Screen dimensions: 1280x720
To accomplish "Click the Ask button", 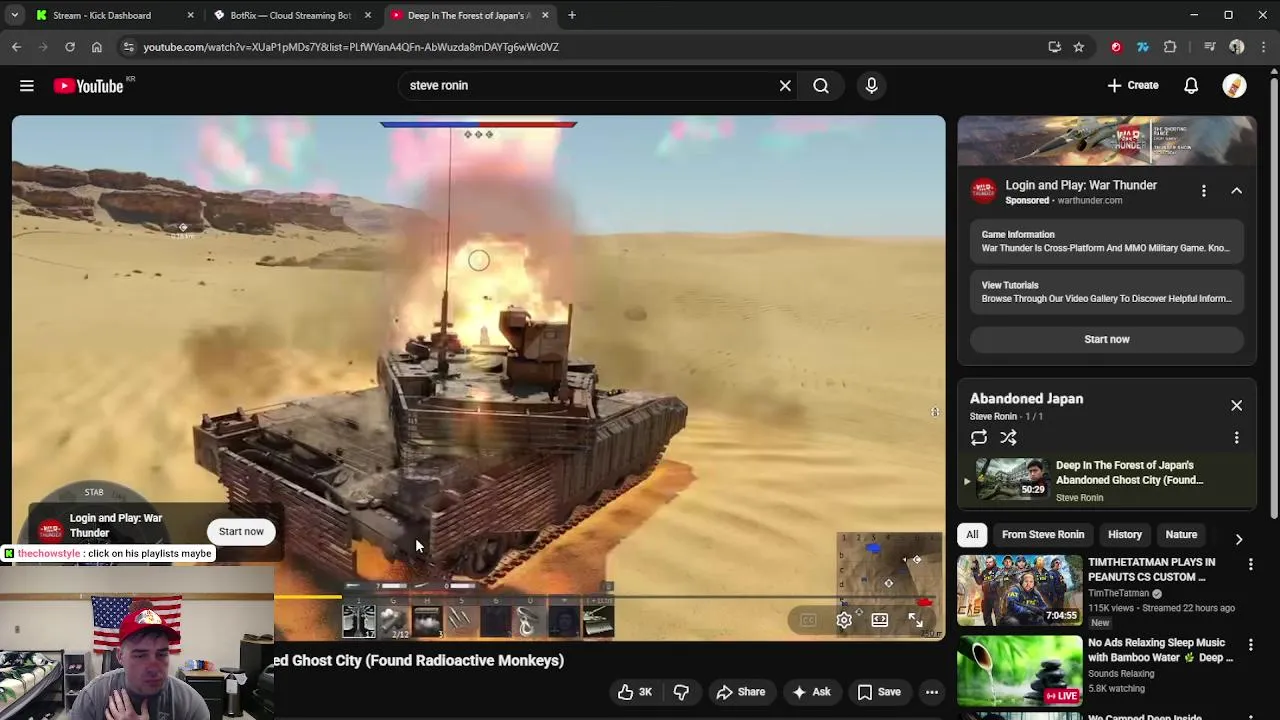I will click(811, 692).
